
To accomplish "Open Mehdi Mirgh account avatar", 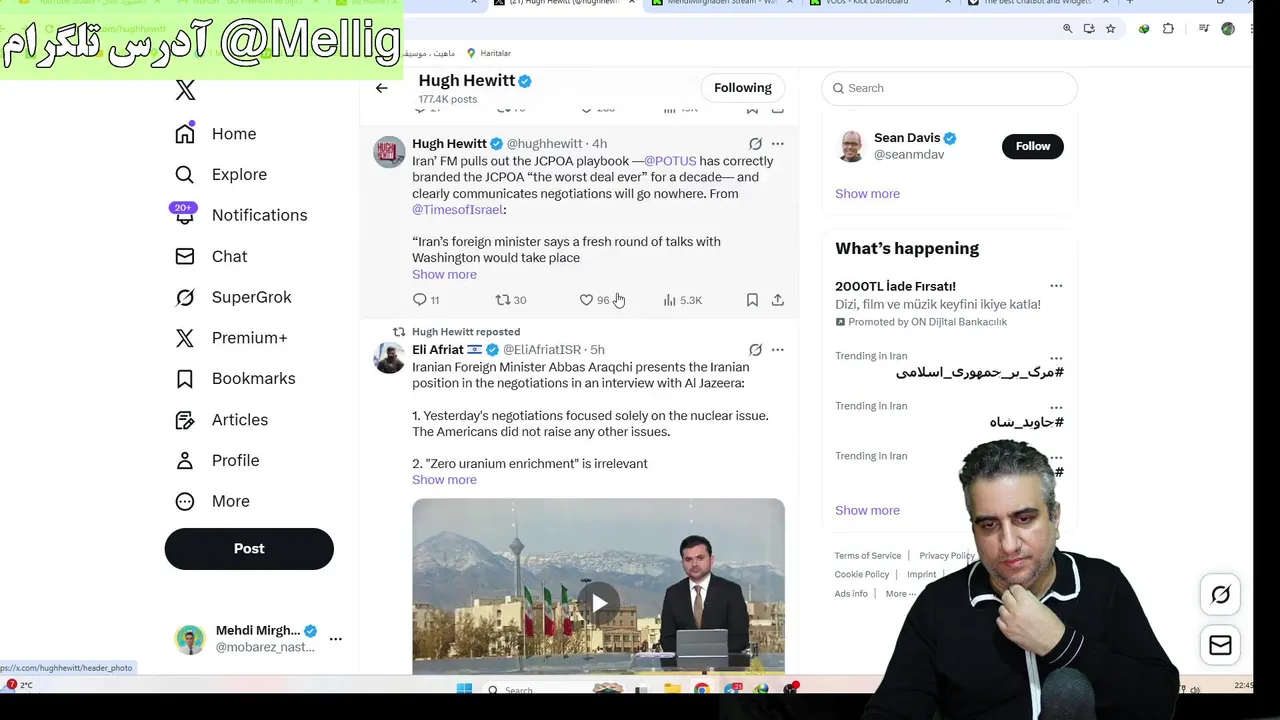I will (x=190, y=639).
